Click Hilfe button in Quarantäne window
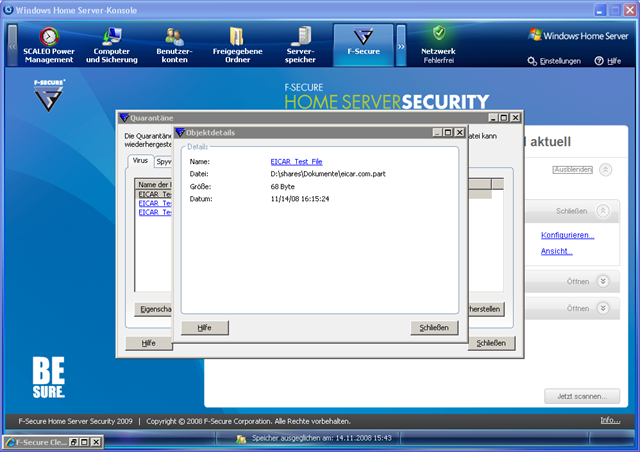Viewport: 640px width, 452px height. point(149,343)
